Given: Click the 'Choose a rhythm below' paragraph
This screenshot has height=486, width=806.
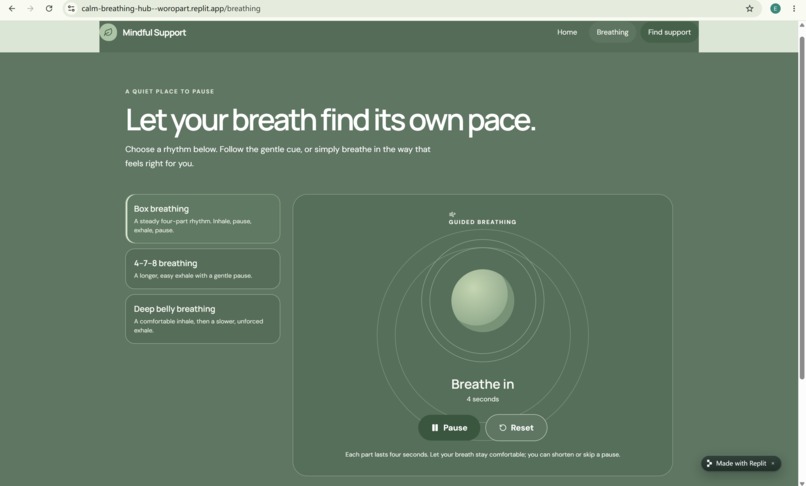Looking at the screenshot, I should 278,156.
